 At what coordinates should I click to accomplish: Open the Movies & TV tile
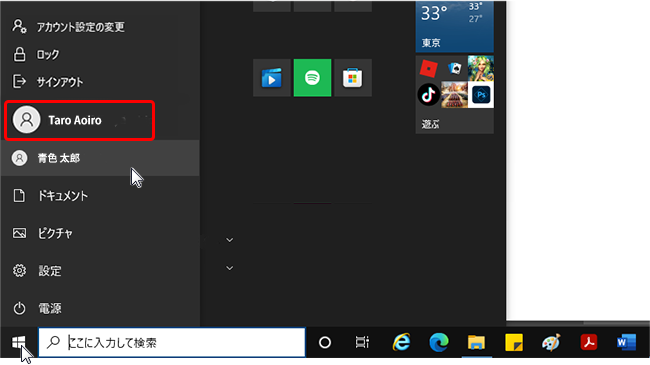click(x=272, y=78)
